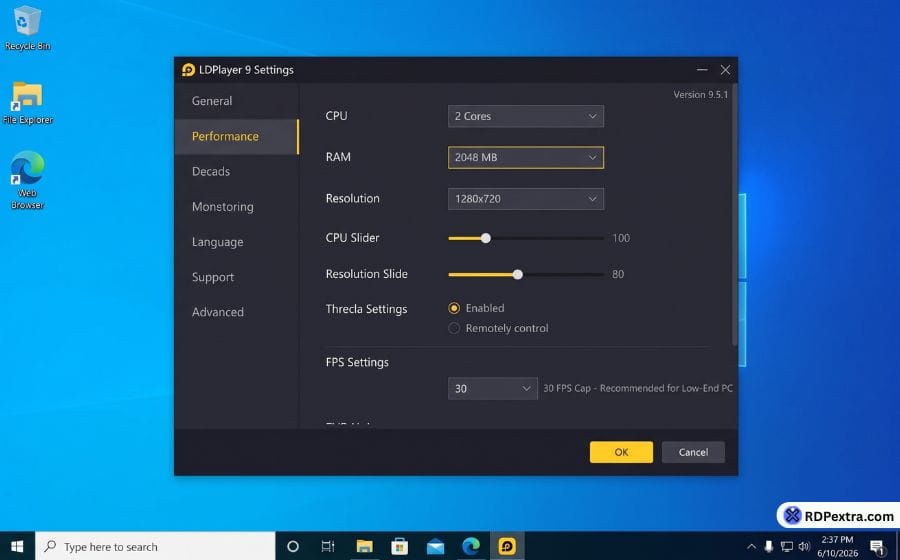Open the taskbar clock showing 2:37 PM
This screenshot has width=900, height=560.
[x=837, y=546]
